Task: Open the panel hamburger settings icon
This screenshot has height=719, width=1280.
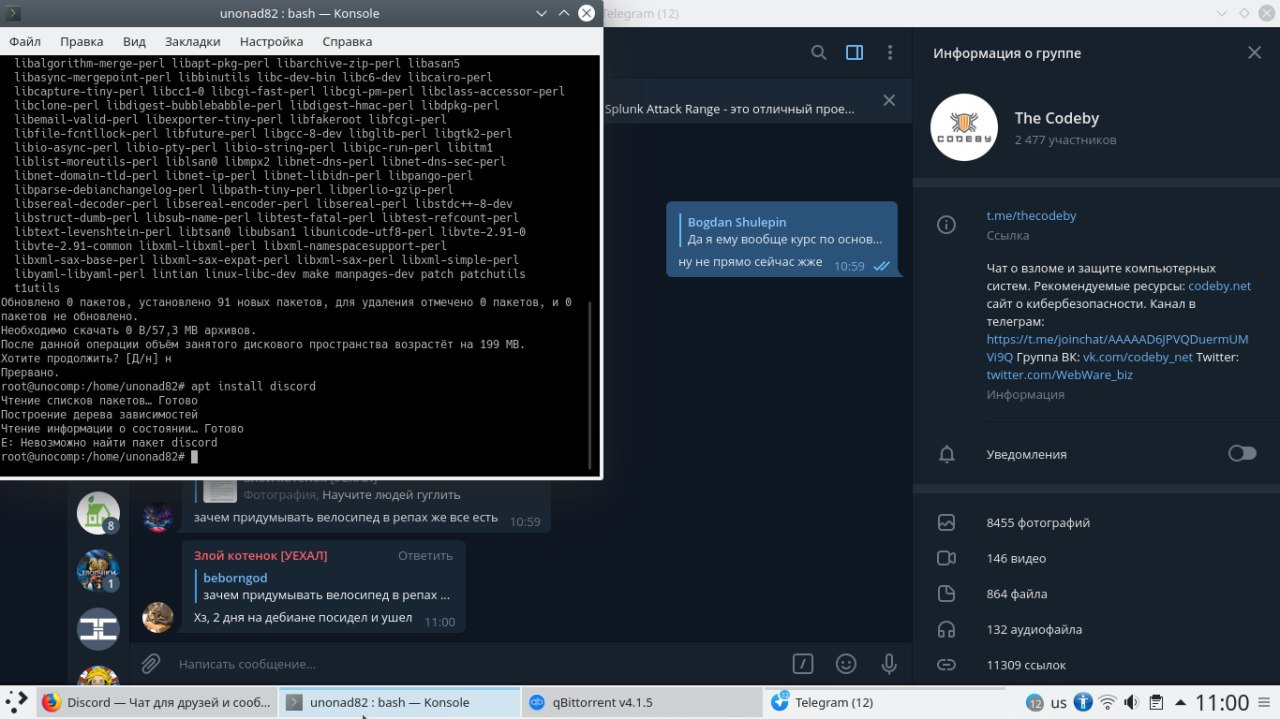Action: pyautogui.click(x=1265, y=703)
